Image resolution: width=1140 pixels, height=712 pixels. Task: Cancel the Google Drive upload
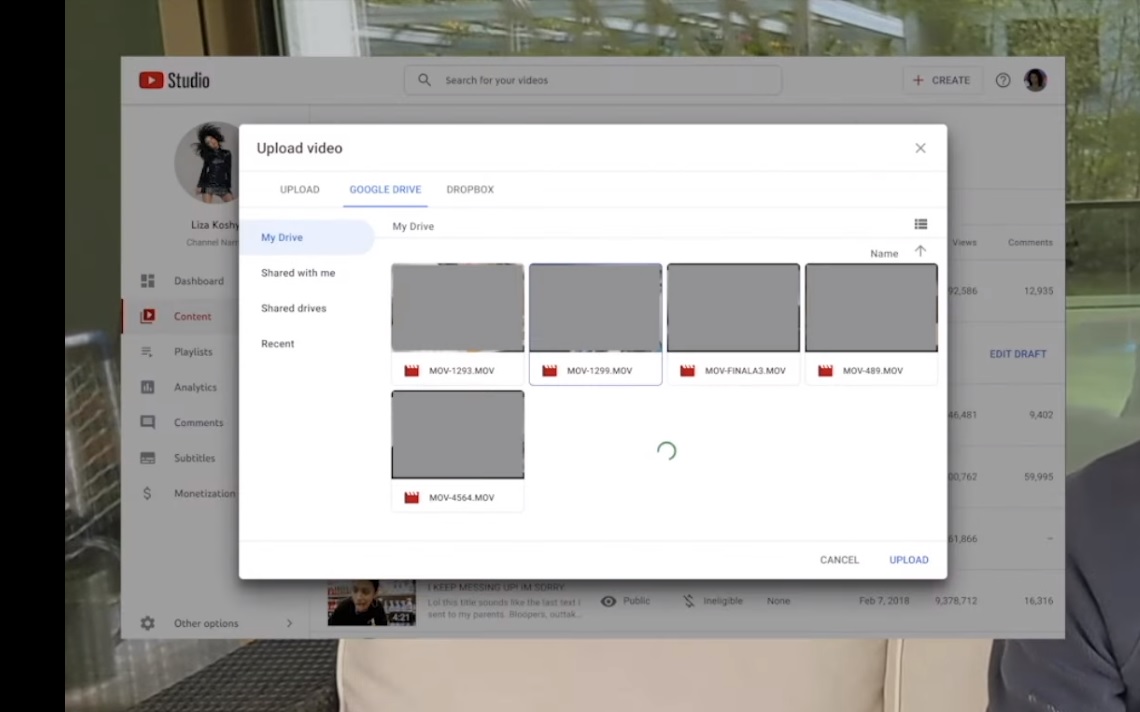point(839,559)
